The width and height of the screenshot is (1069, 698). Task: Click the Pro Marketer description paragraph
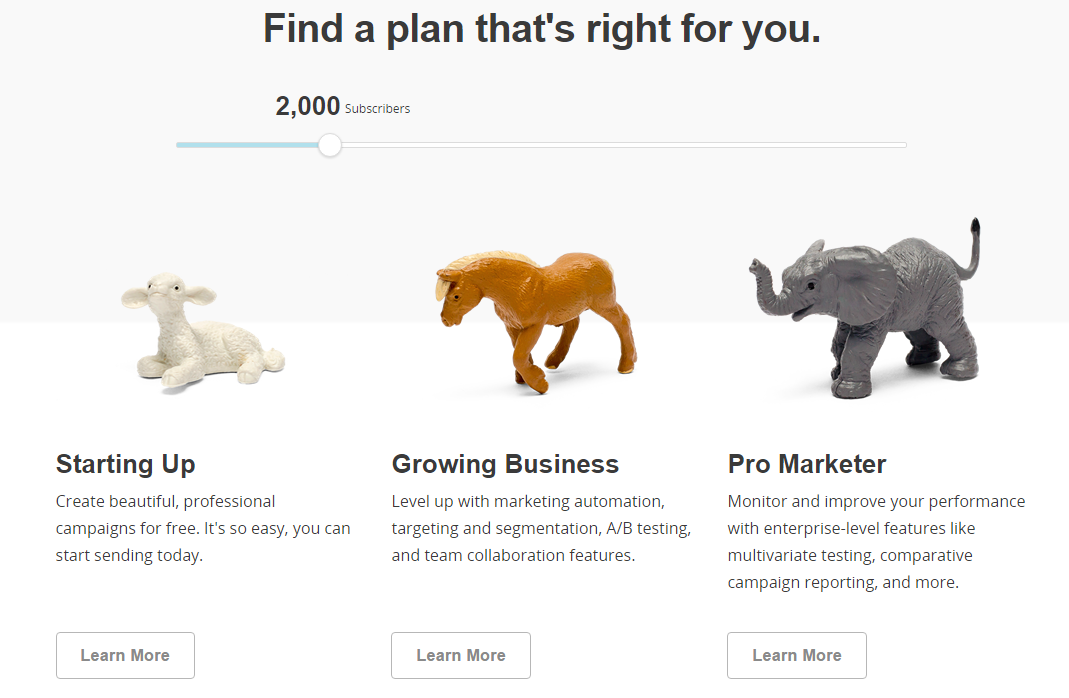[x=876, y=542]
